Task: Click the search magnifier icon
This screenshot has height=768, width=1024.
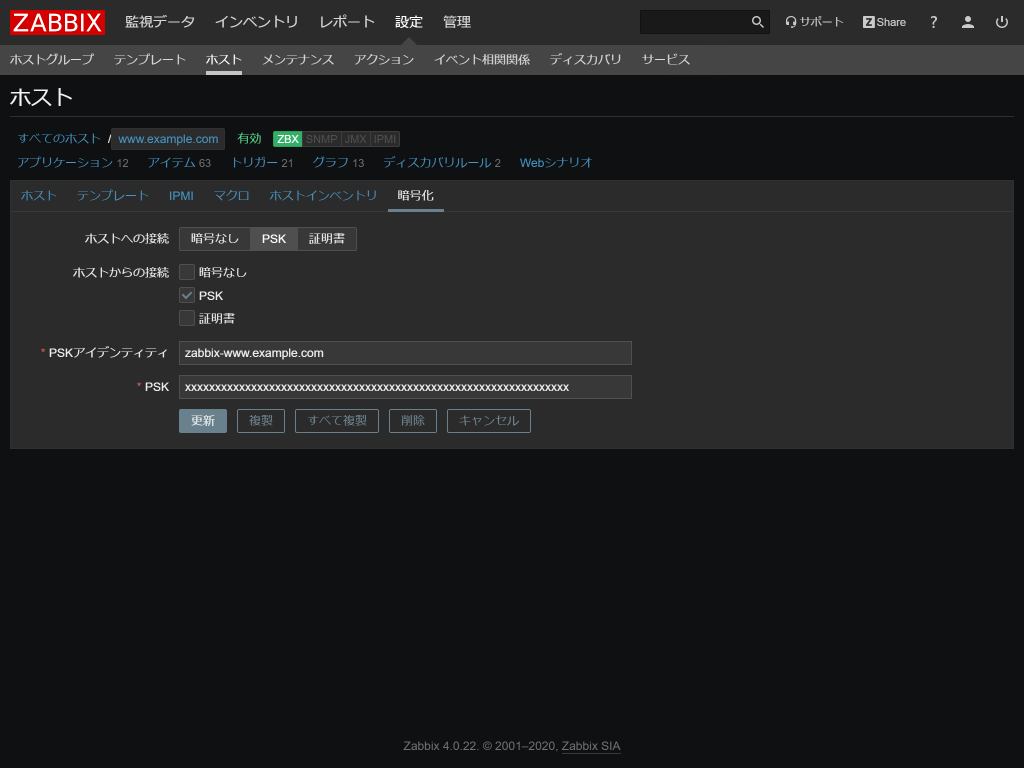Action: pyautogui.click(x=758, y=22)
